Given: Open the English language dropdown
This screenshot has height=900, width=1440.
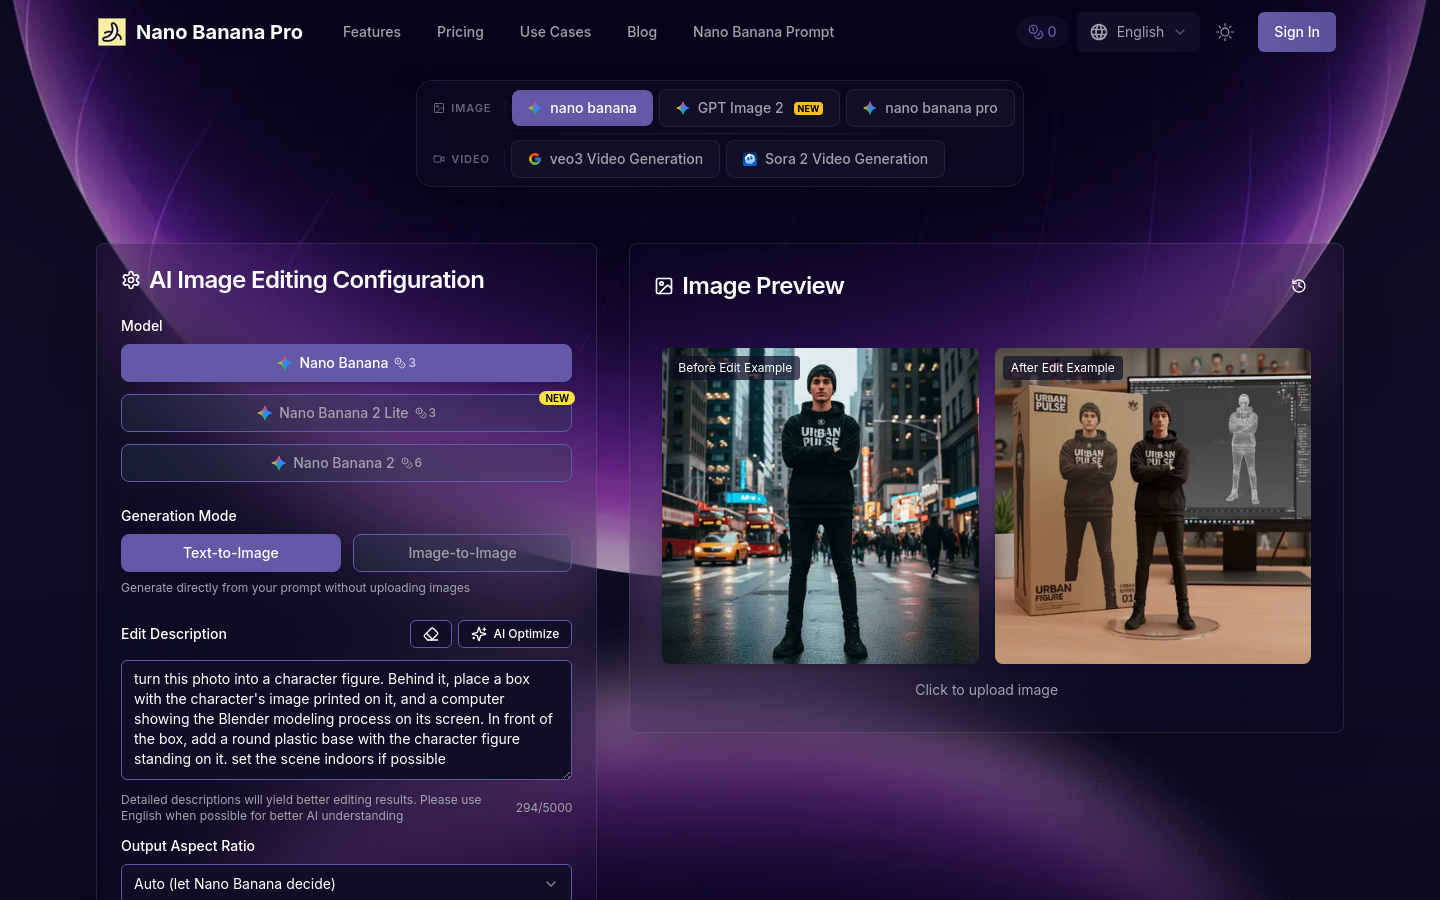Looking at the screenshot, I should (x=1138, y=32).
